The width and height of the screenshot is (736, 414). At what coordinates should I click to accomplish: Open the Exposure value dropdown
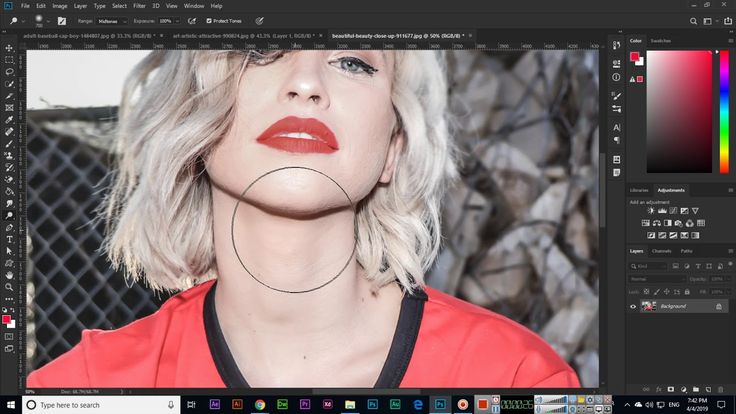(x=177, y=21)
